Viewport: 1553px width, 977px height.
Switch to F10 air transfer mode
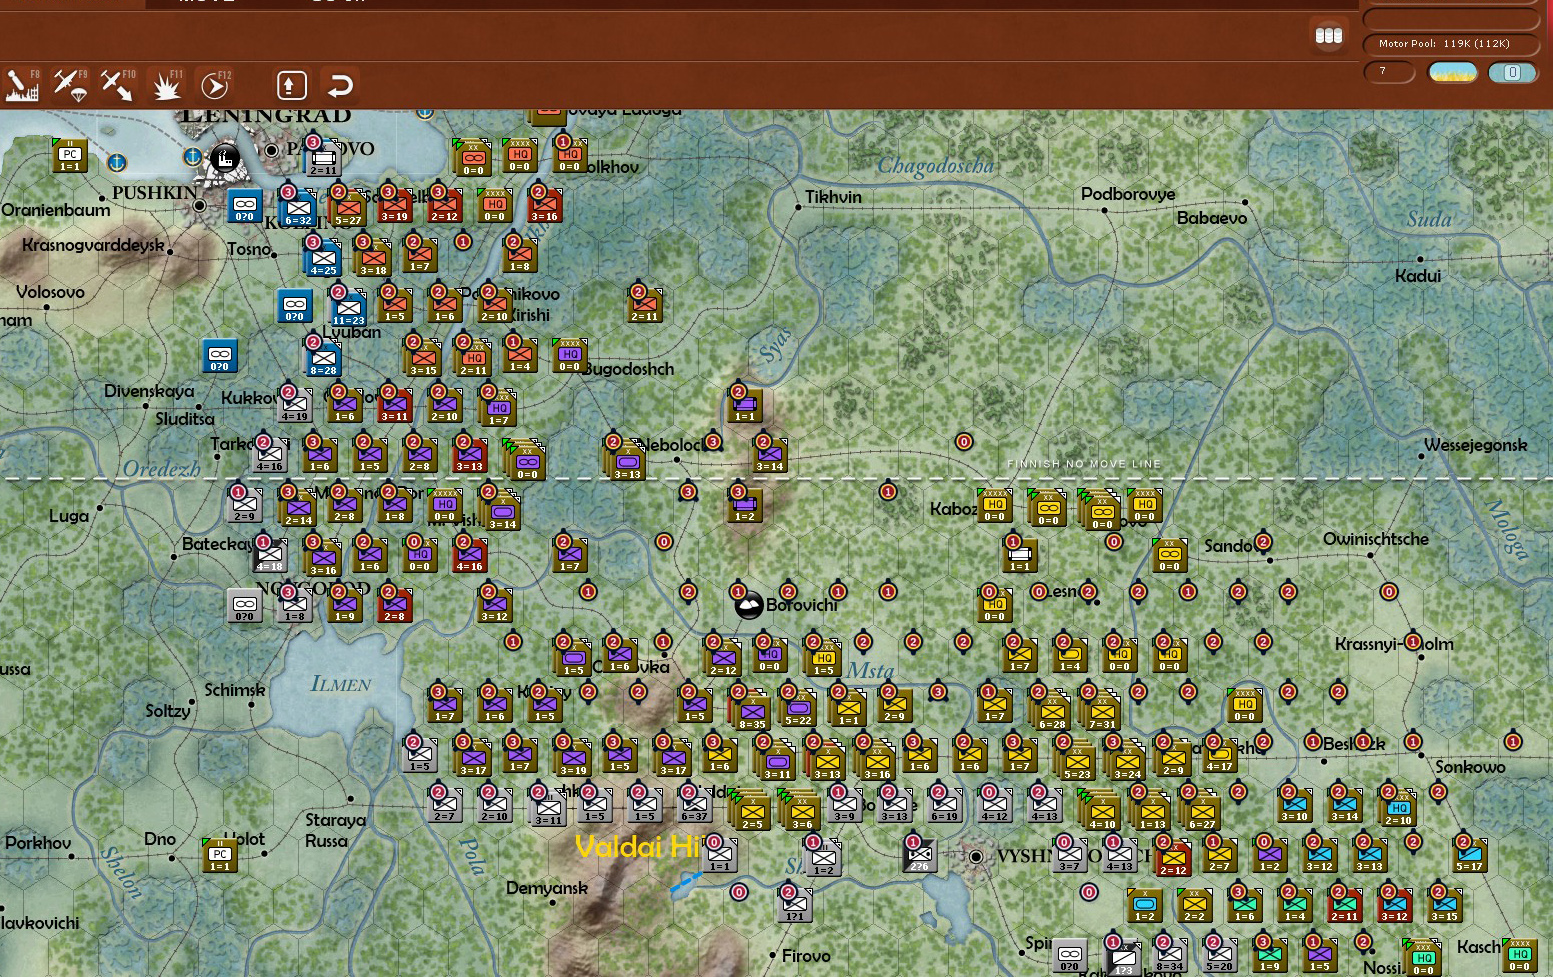117,85
